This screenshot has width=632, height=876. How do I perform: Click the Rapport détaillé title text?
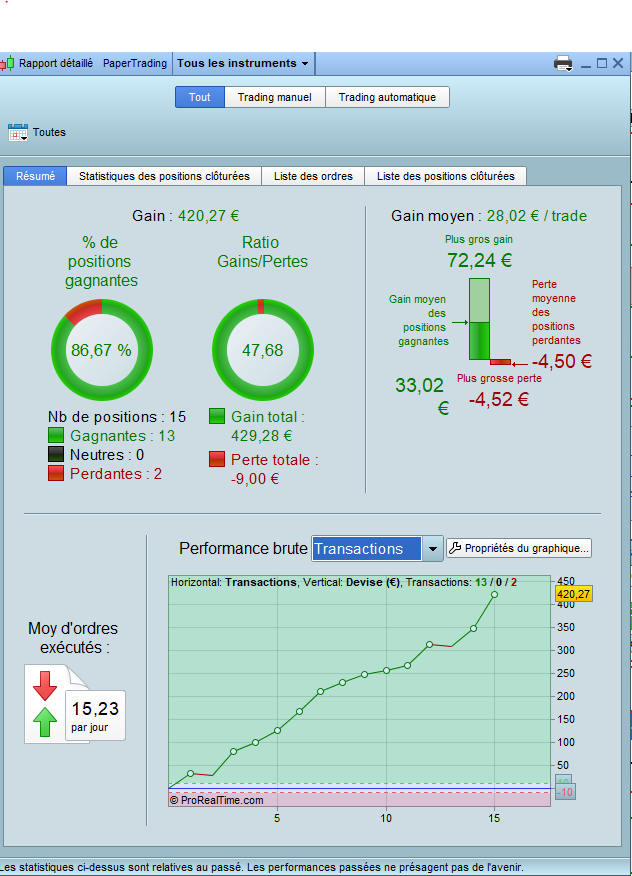point(56,63)
